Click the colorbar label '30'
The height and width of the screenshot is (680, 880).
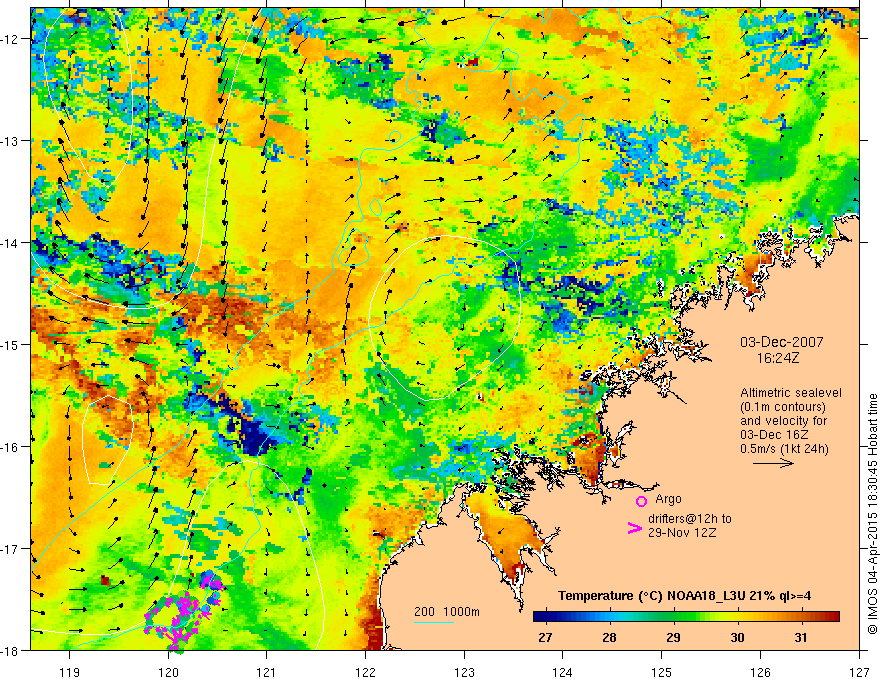pyautogui.click(x=737, y=637)
